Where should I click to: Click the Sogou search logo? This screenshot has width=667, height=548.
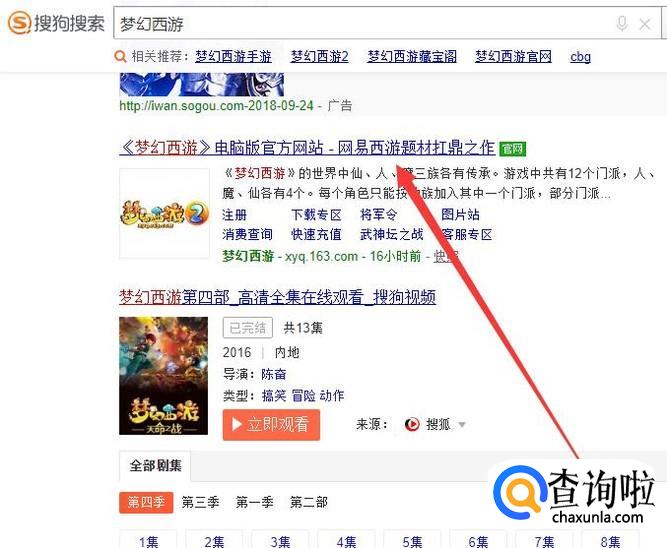(x=56, y=23)
